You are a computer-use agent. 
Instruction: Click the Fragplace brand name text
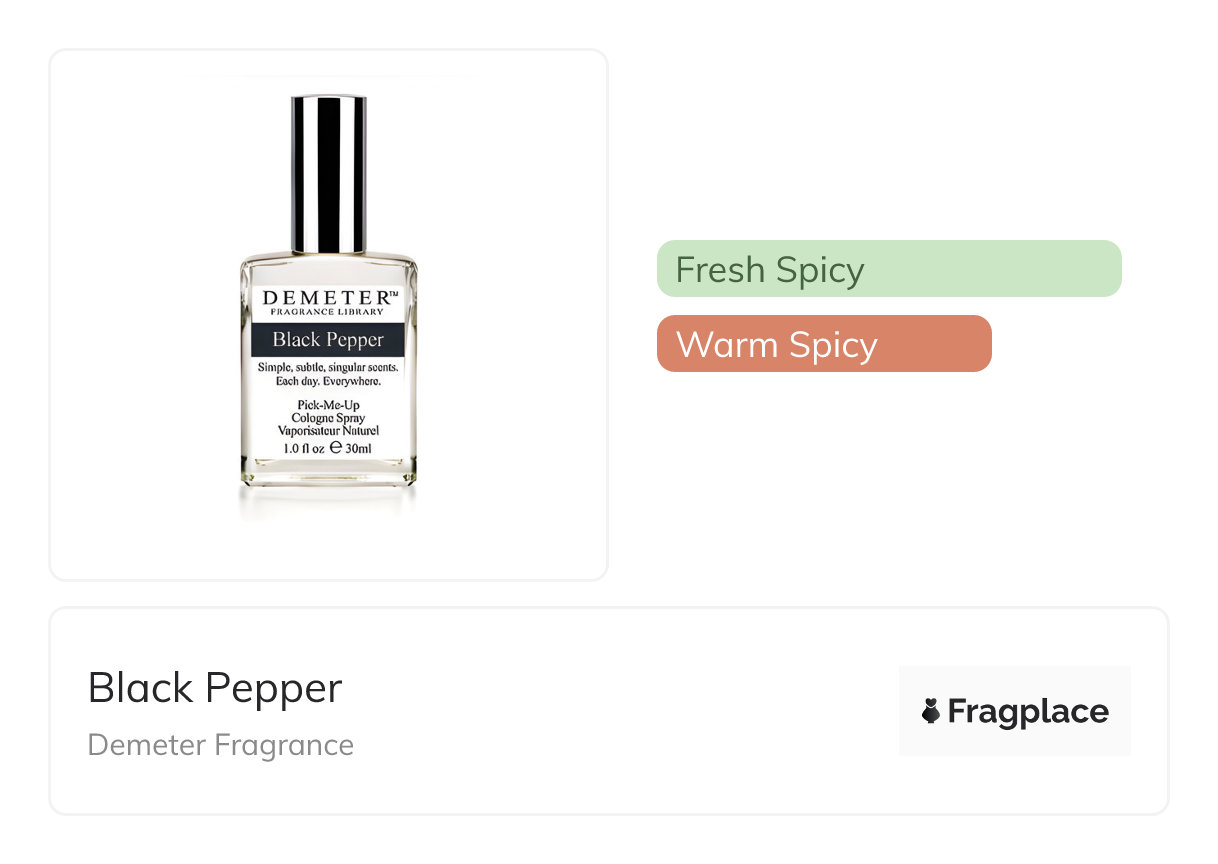(1028, 711)
